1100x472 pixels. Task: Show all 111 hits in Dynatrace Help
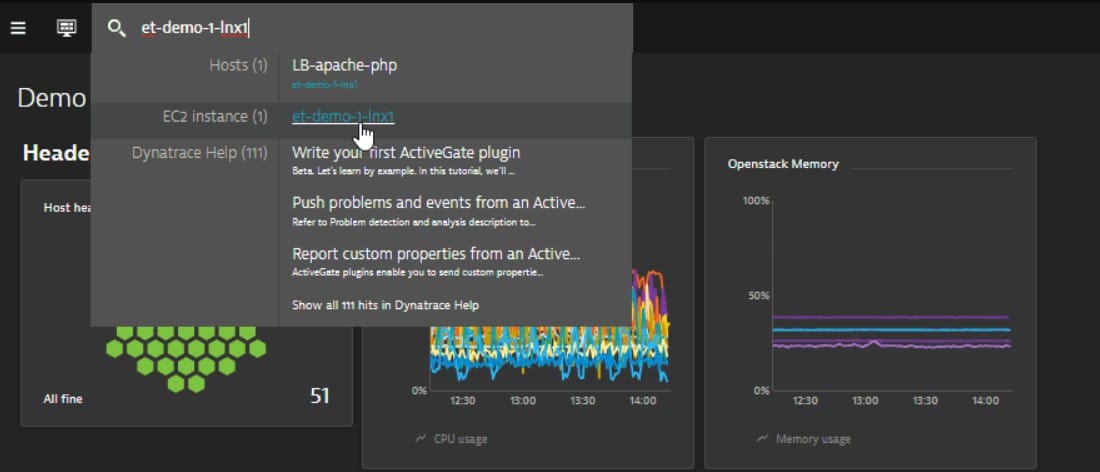[385, 305]
